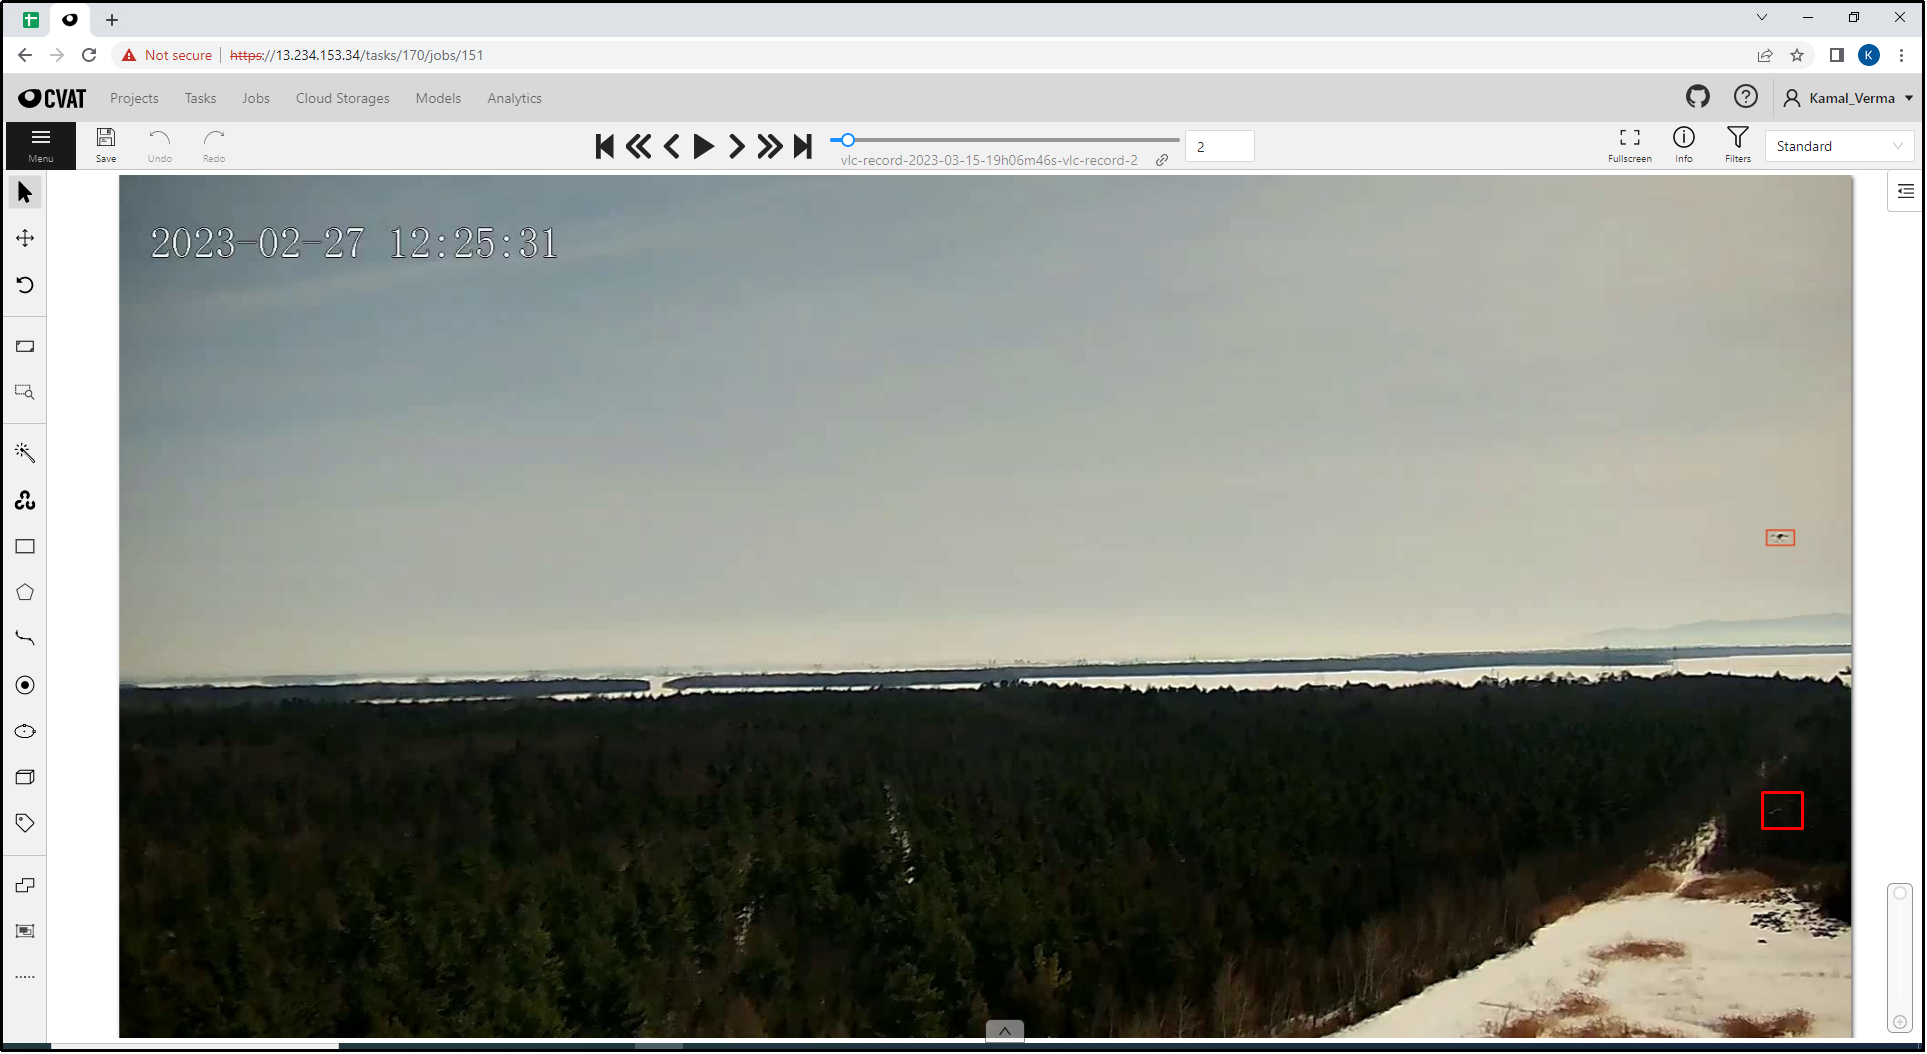
Task: Click the browser address bar URL
Action: [x=357, y=55]
